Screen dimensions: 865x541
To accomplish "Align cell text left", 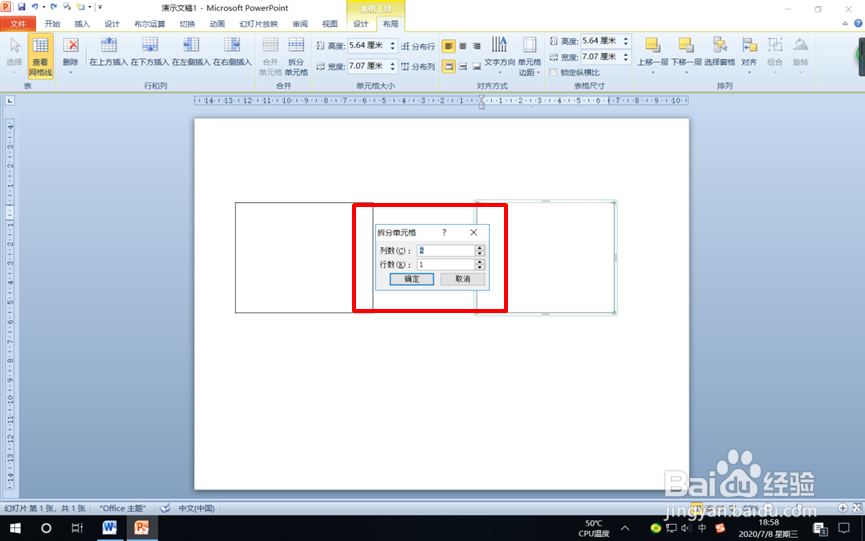I will [449, 46].
